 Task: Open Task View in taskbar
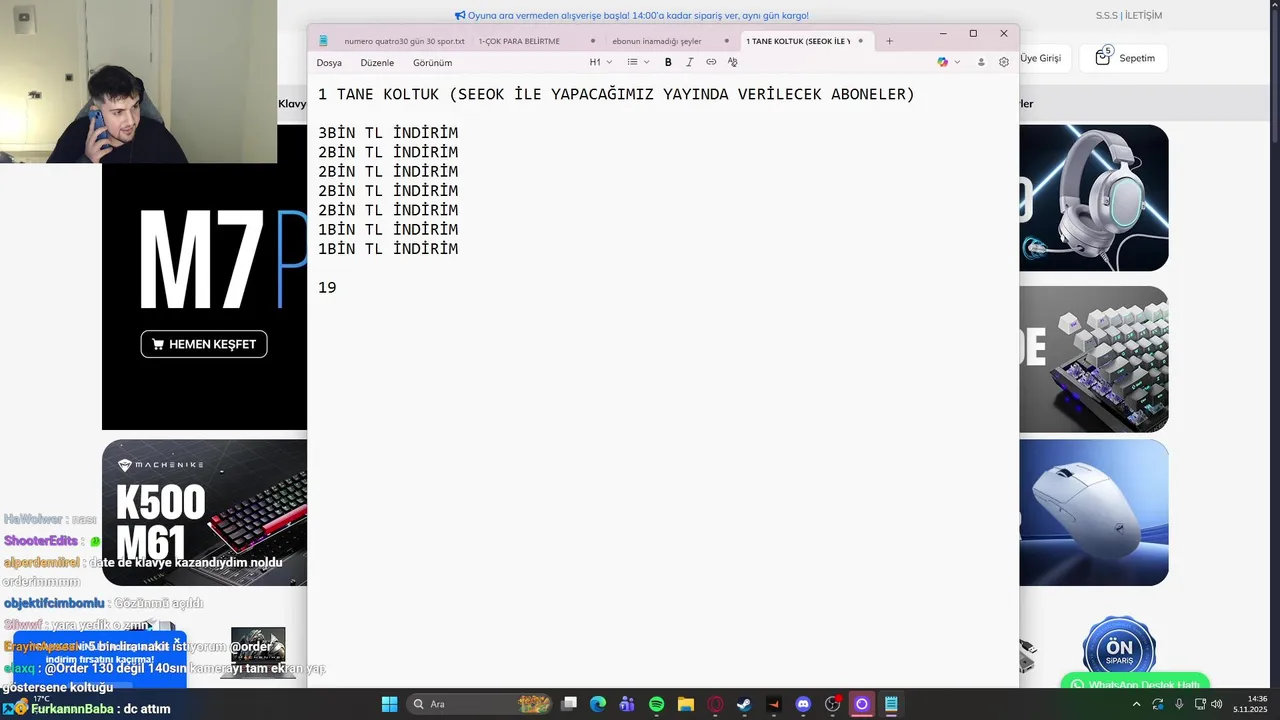point(569,704)
